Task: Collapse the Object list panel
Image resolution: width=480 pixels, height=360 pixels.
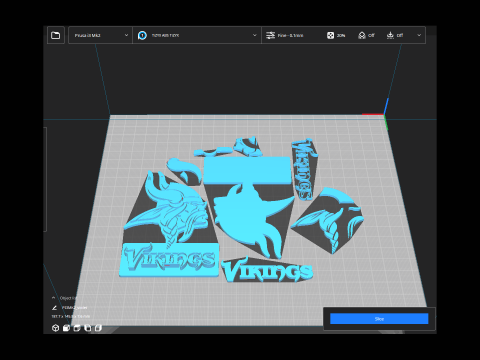Action: (53, 298)
